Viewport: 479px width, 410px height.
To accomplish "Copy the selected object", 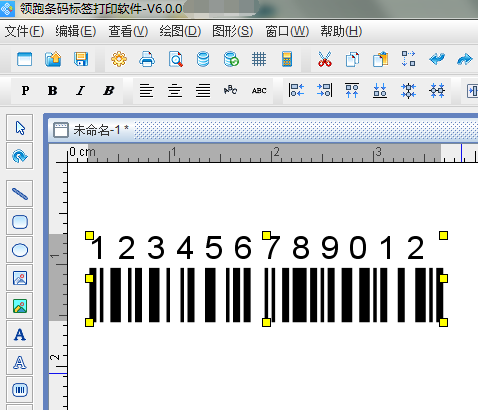I will click(352, 60).
